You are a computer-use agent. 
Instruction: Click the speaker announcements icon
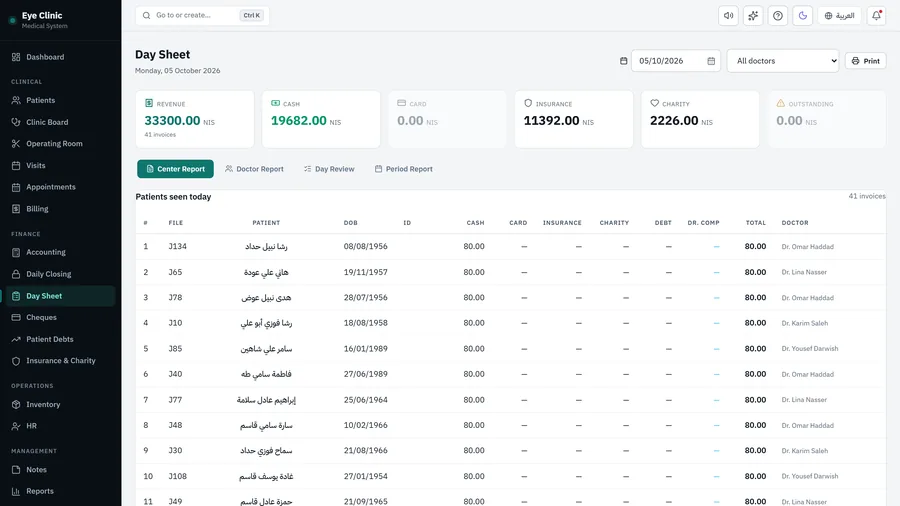(x=728, y=15)
